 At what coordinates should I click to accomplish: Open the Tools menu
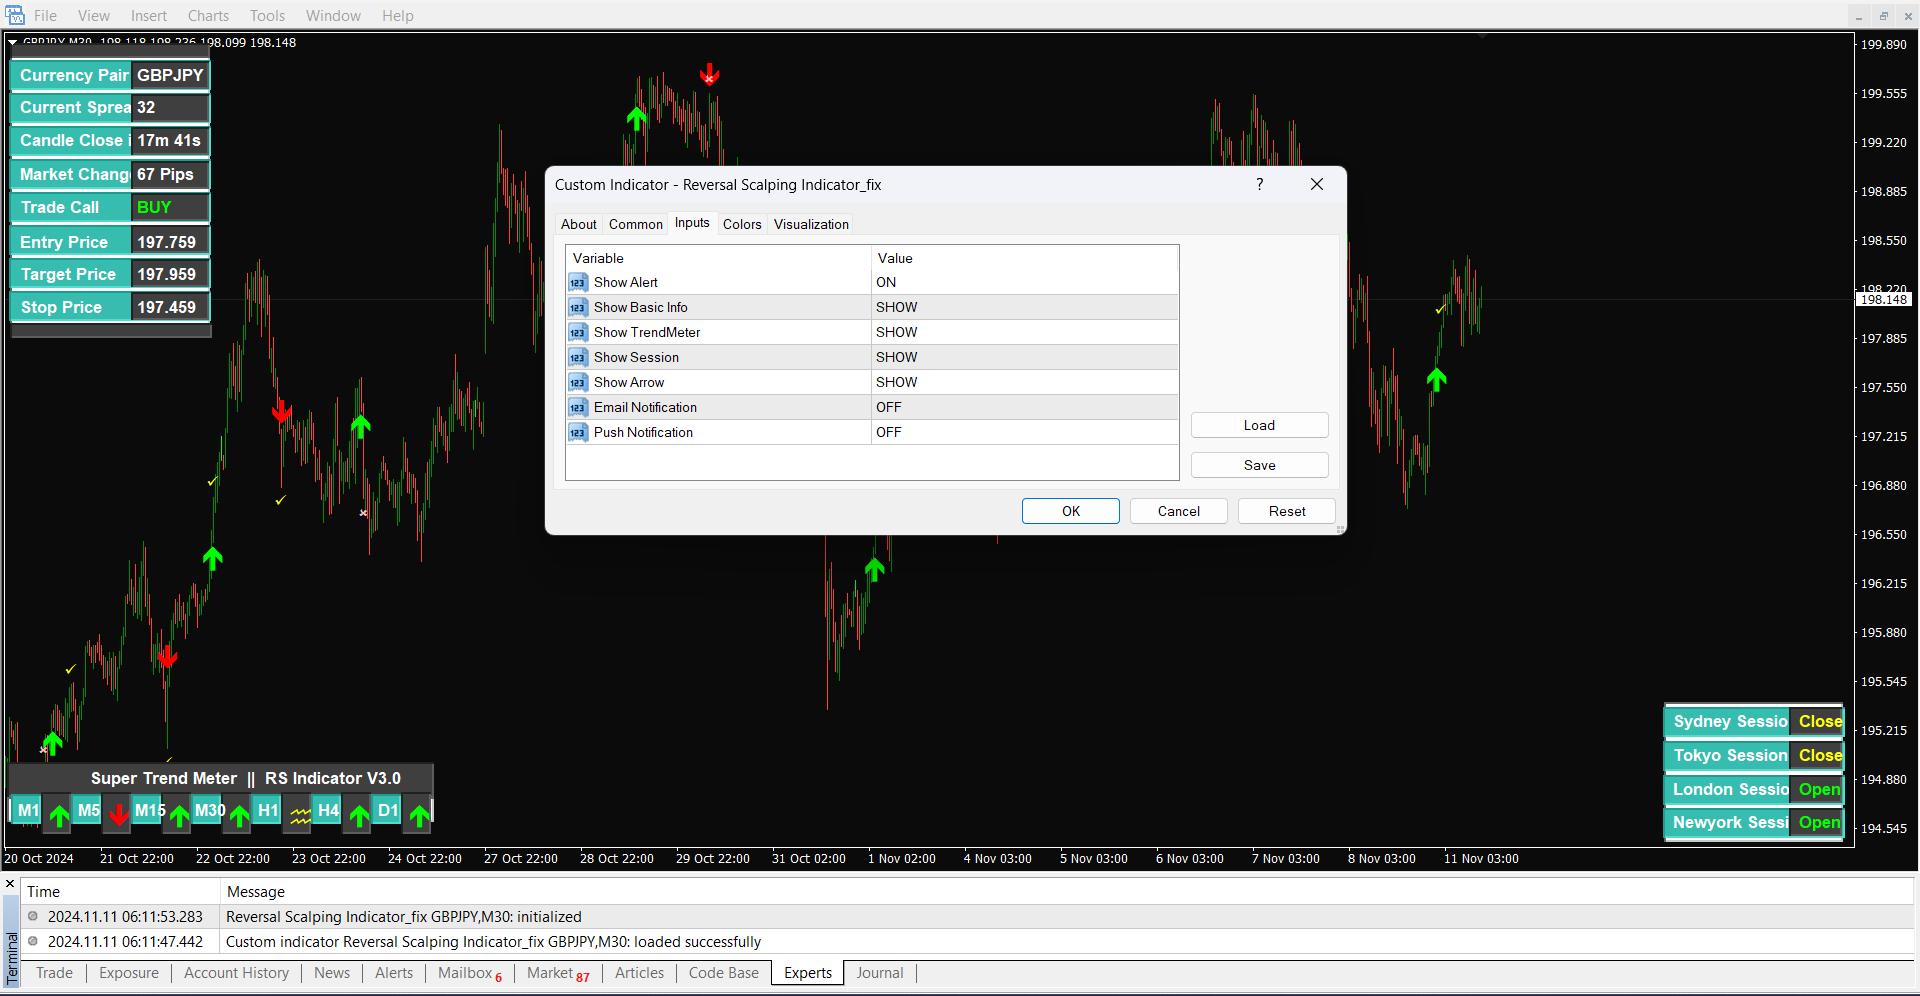click(x=267, y=16)
